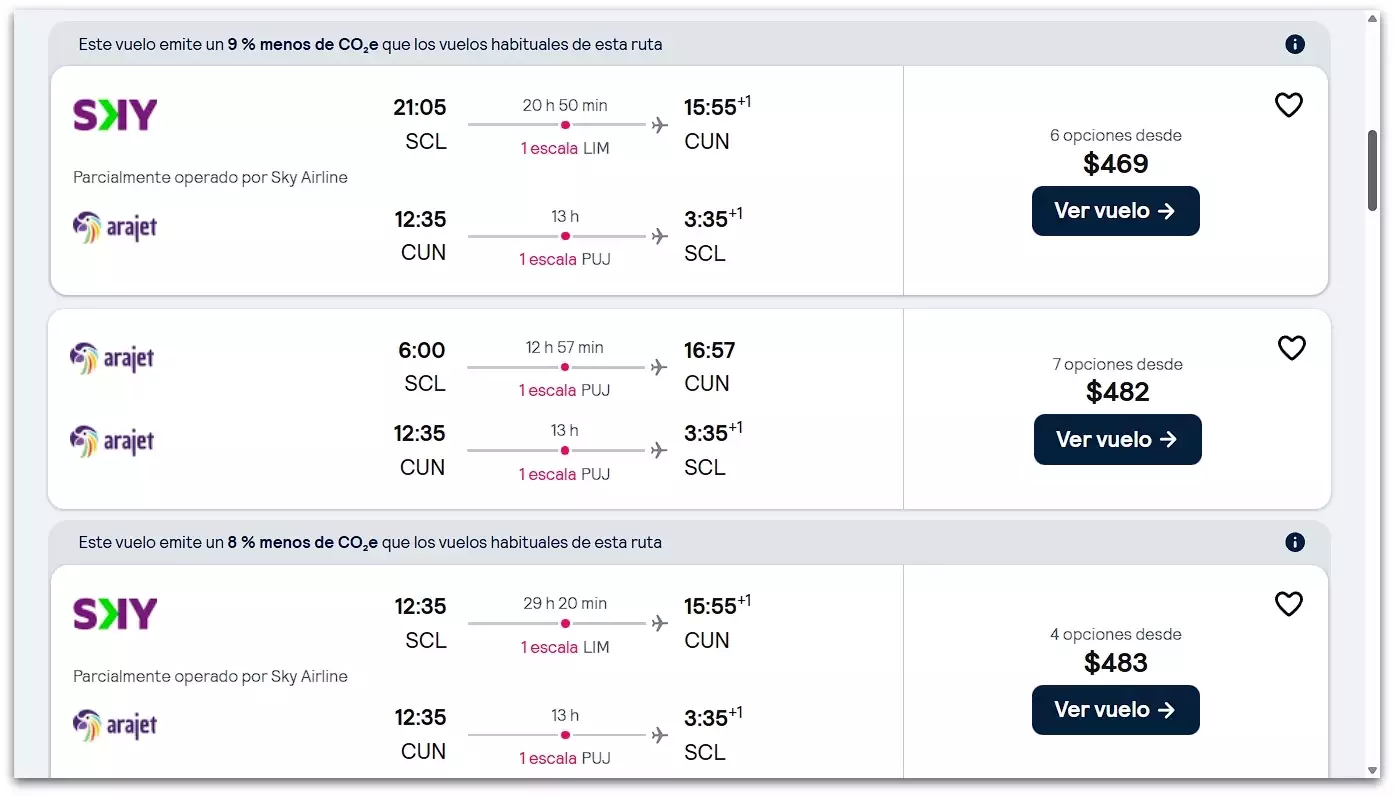1394x796 pixels.
Task: Click Ver vuelo for the $469 option
Action: pyautogui.click(x=1115, y=211)
